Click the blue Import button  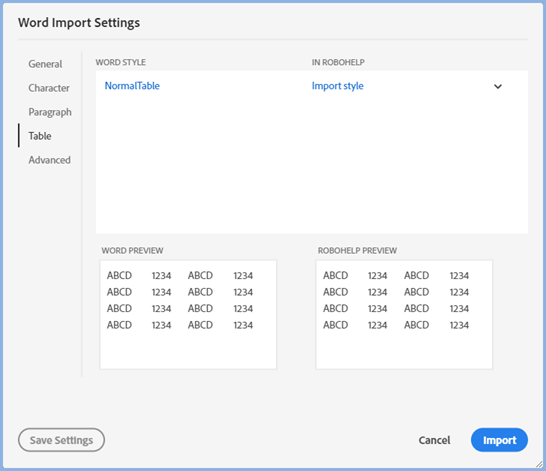coord(499,440)
